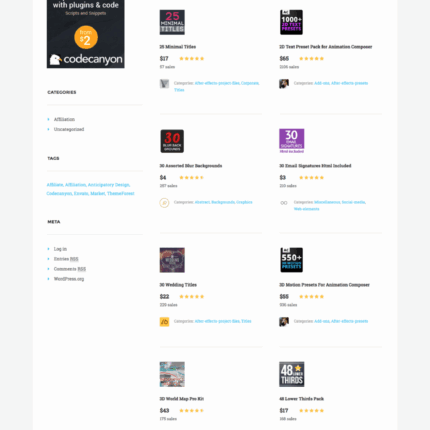
Task: Click the codecanyon banner advertisement
Action: (x=86, y=34)
